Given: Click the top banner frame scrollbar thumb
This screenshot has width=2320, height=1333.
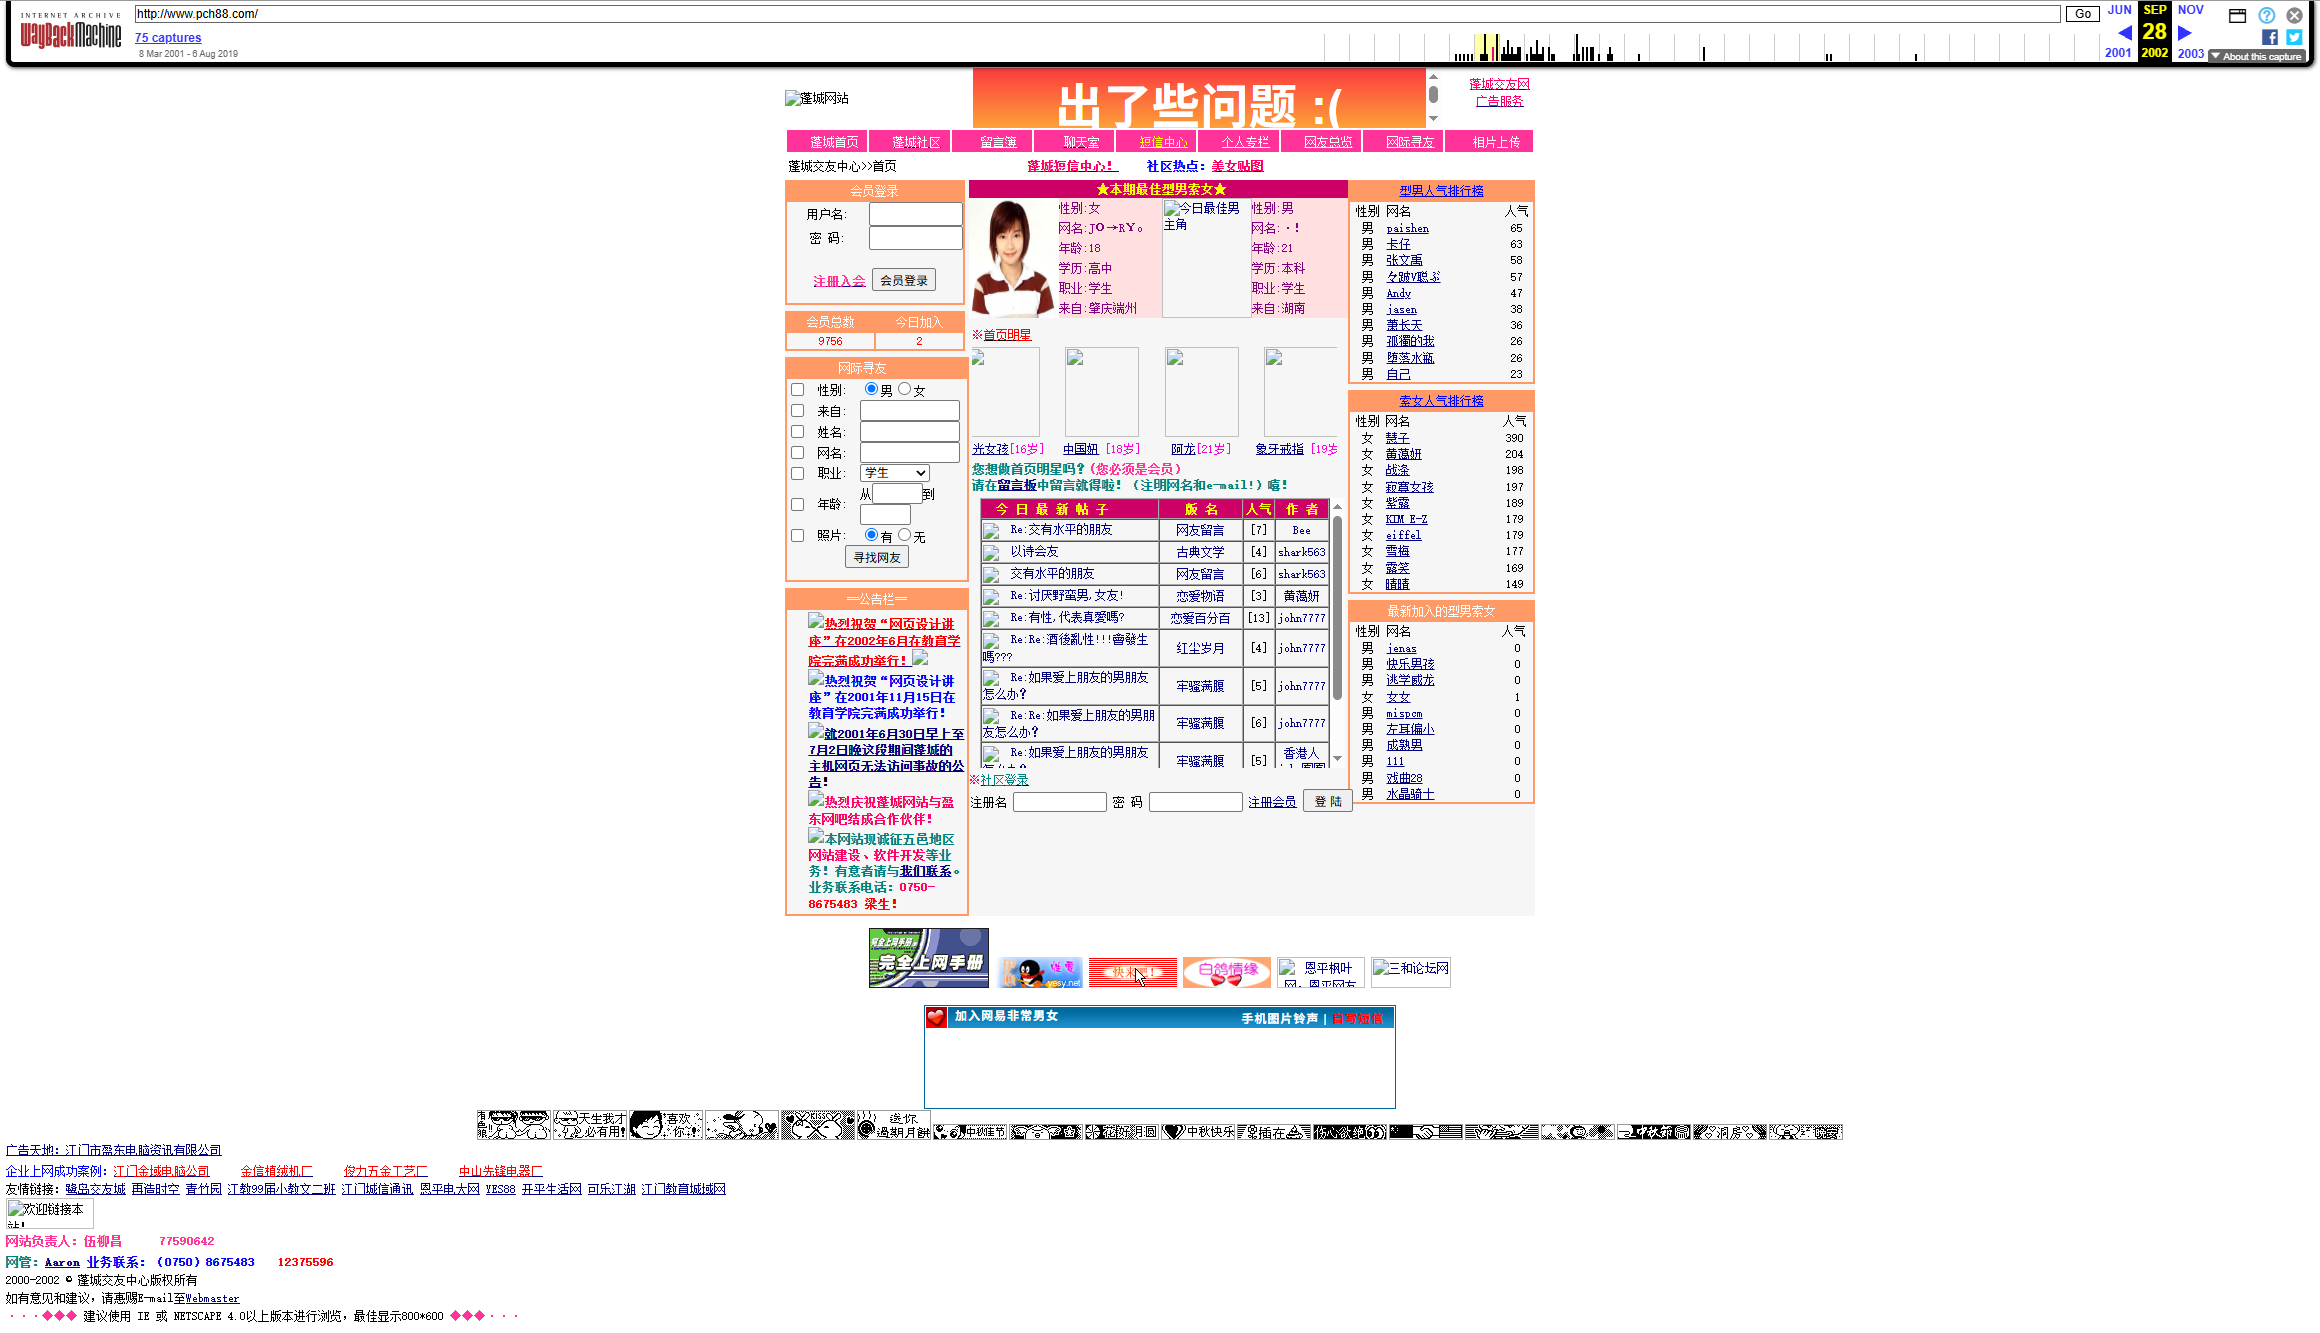Looking at the screenshot, I should point(1433,94).
